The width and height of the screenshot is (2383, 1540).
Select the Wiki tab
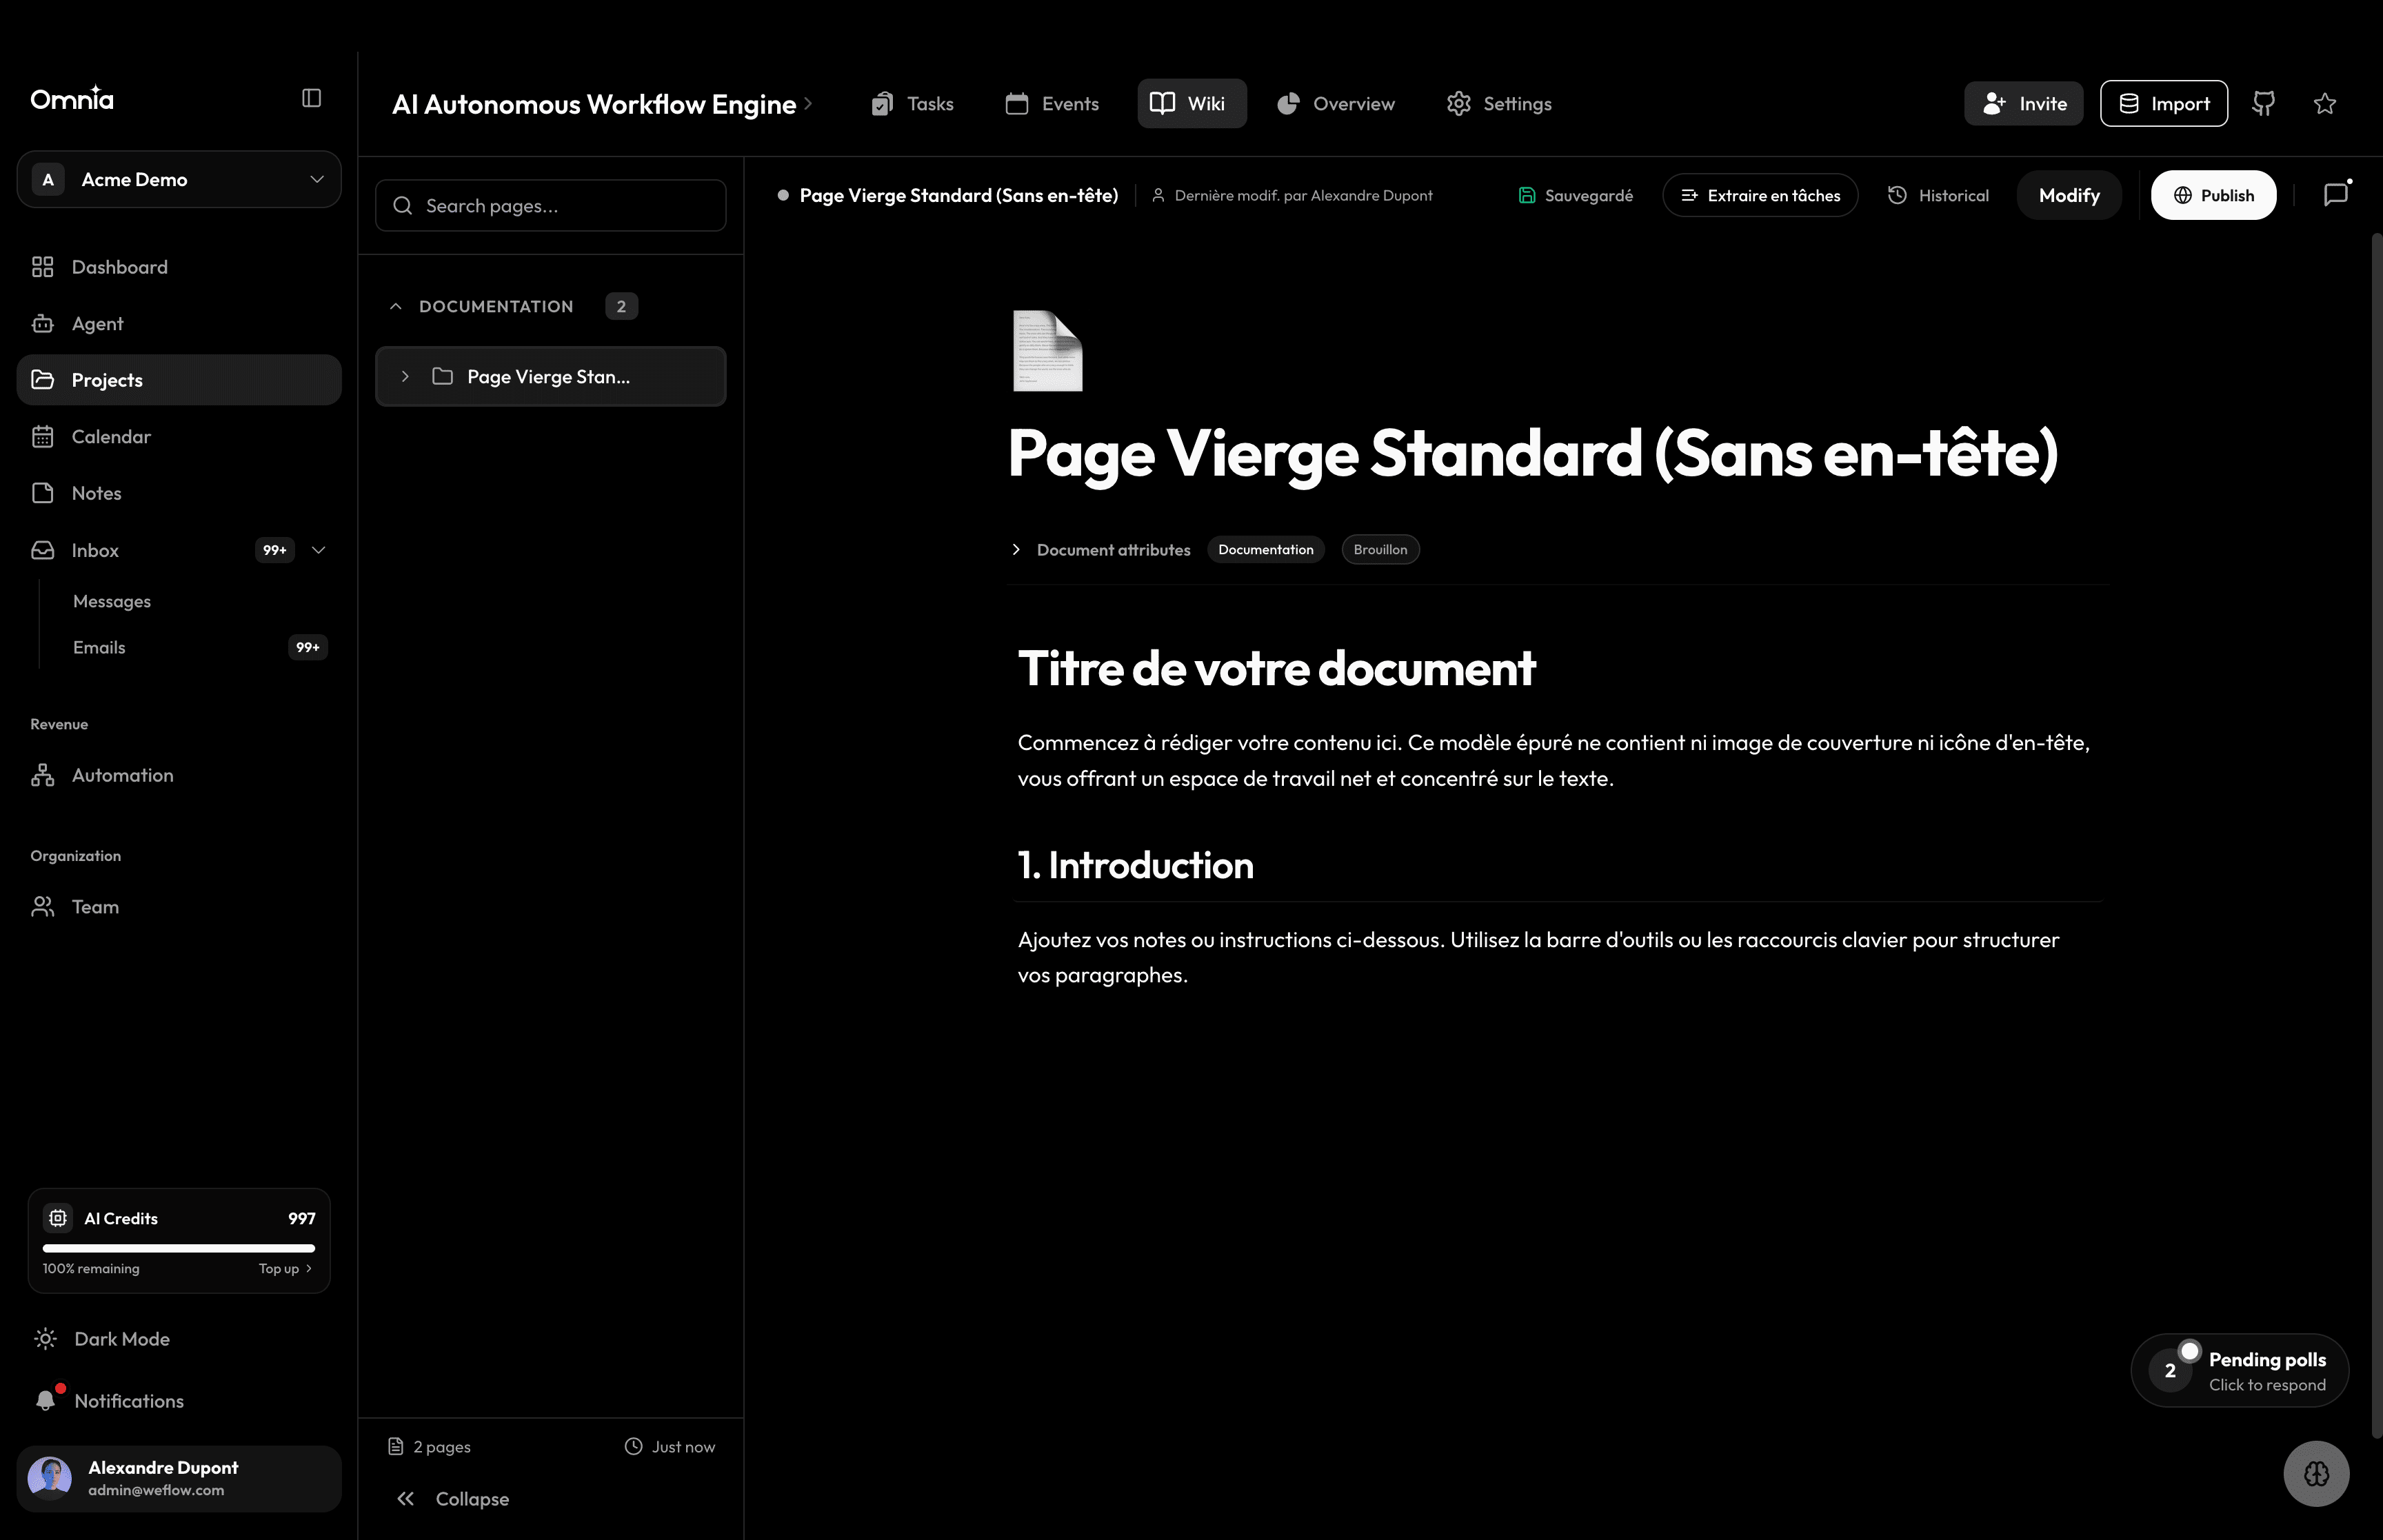(1191, 103)
